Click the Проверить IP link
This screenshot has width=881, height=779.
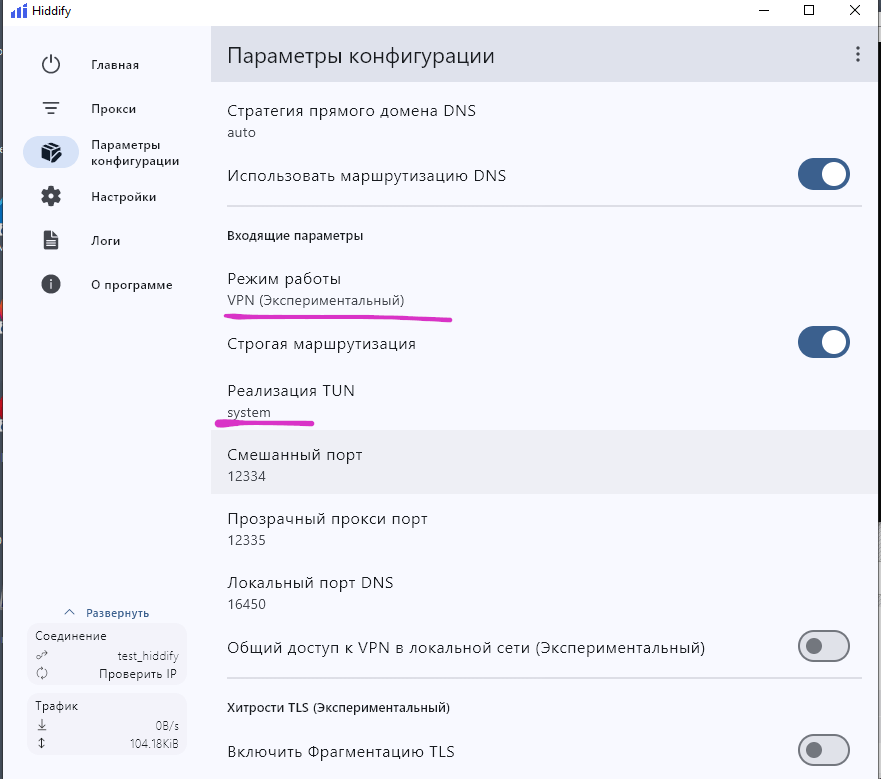pos(137,674)
